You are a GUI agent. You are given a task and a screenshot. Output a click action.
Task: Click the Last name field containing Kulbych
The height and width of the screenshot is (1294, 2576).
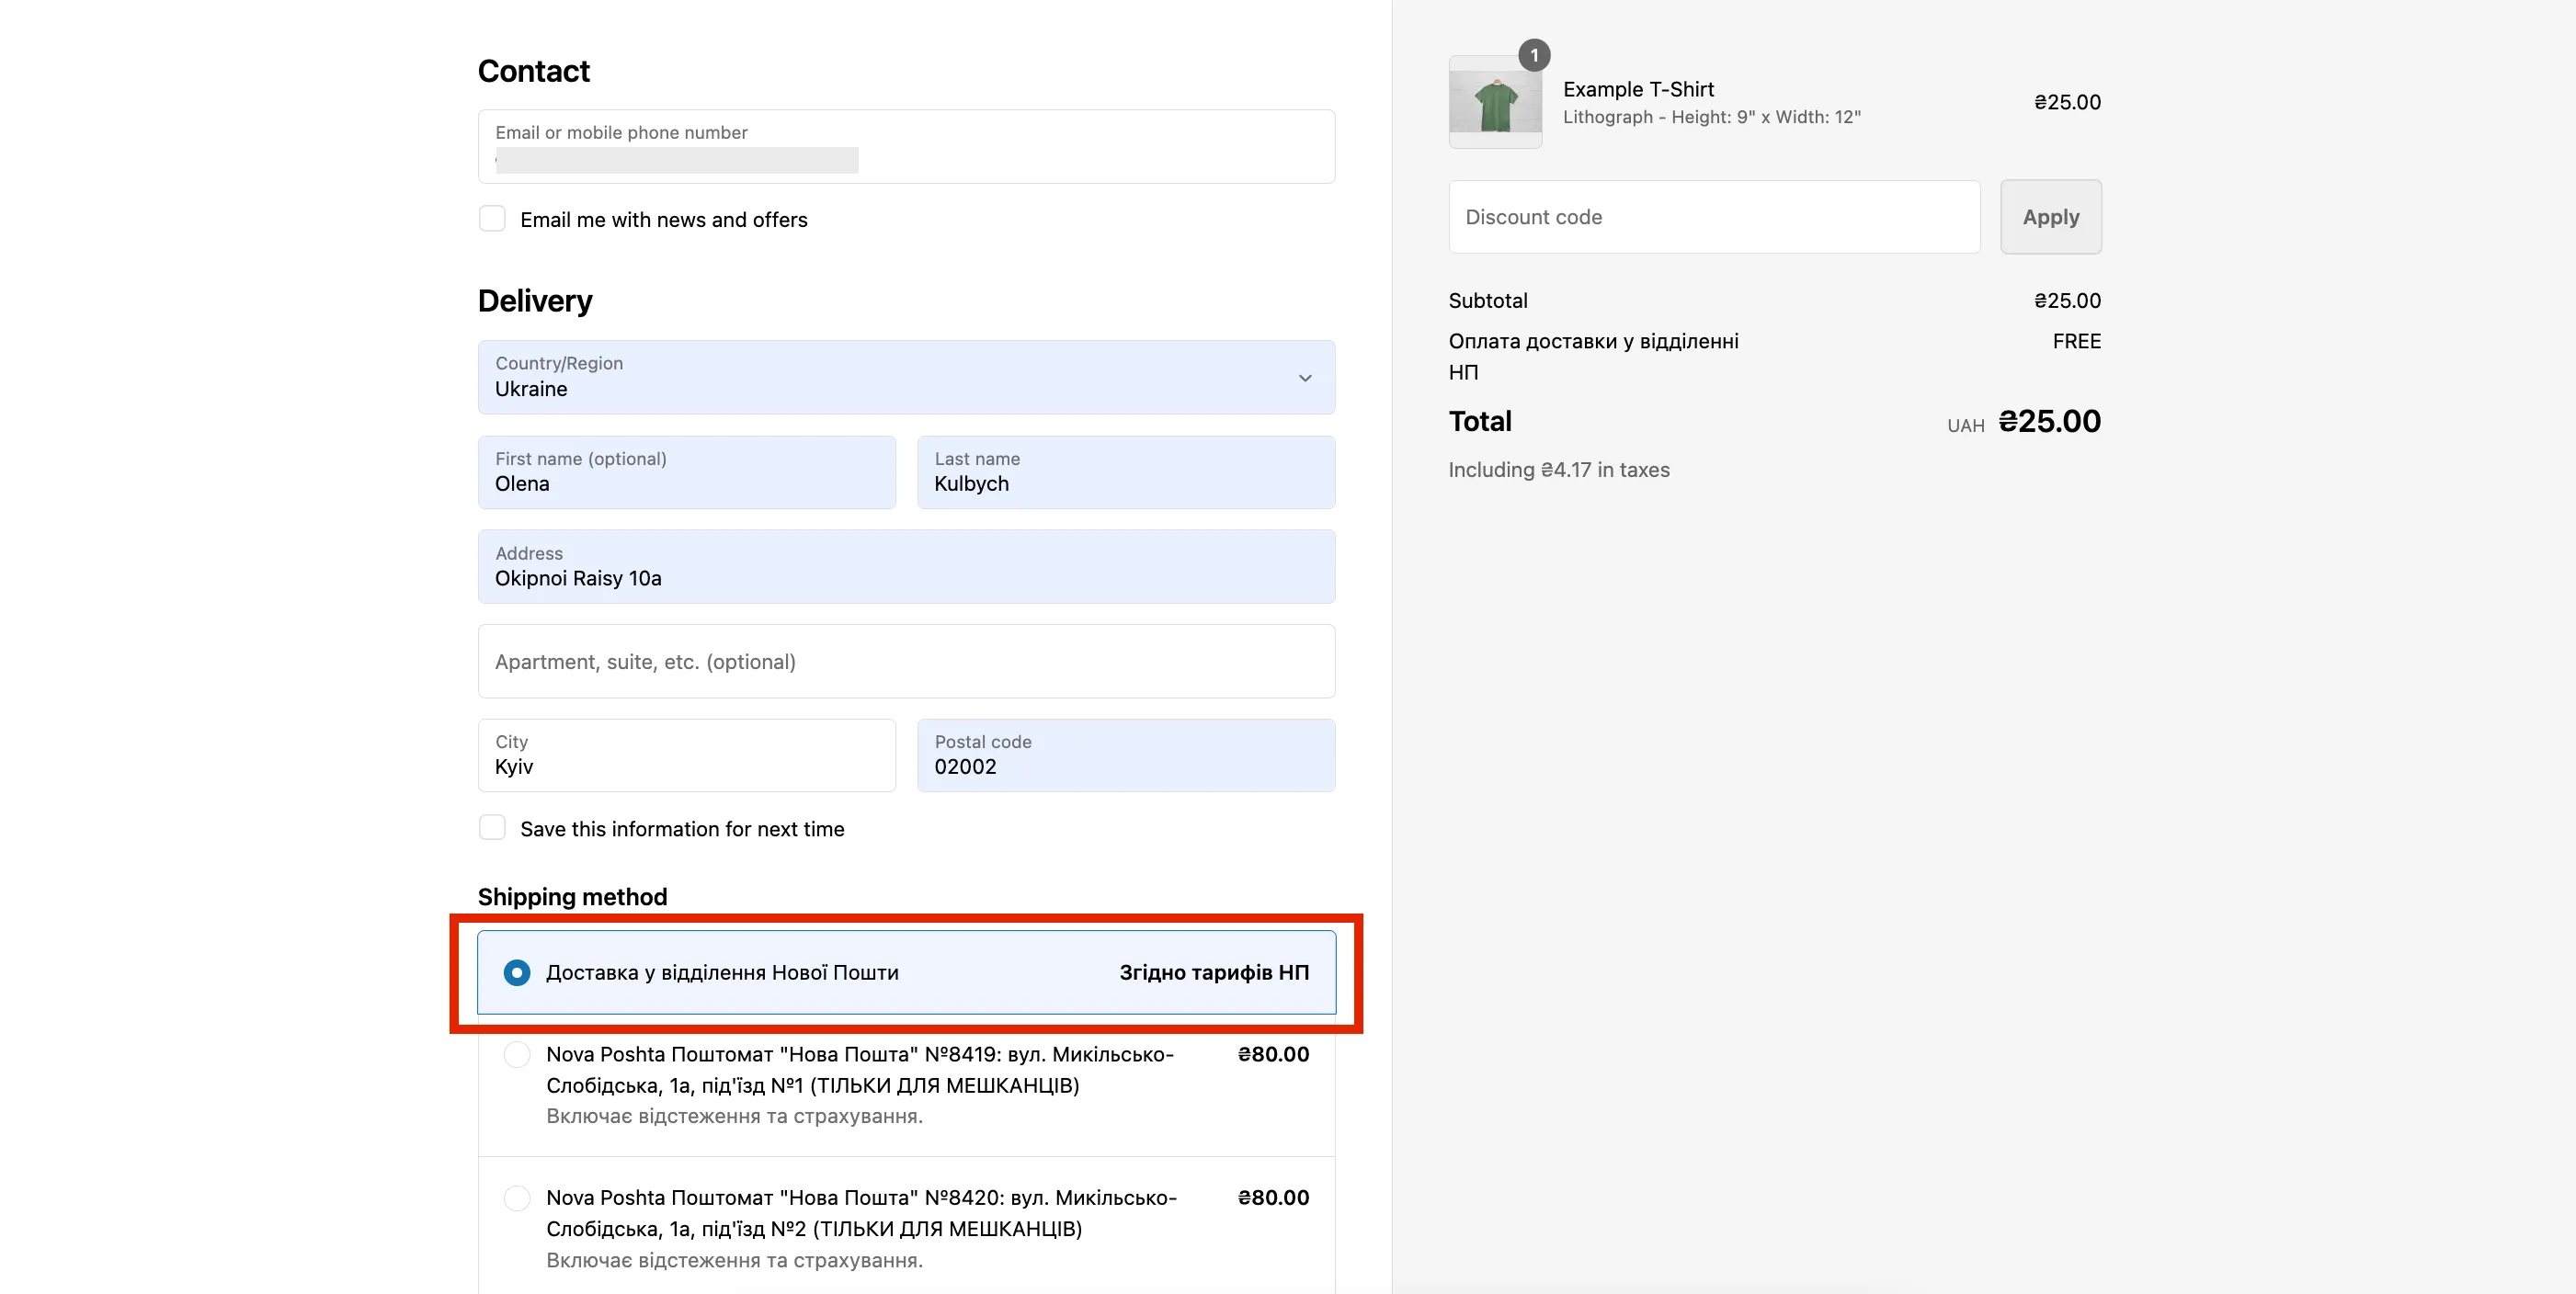1125,473
